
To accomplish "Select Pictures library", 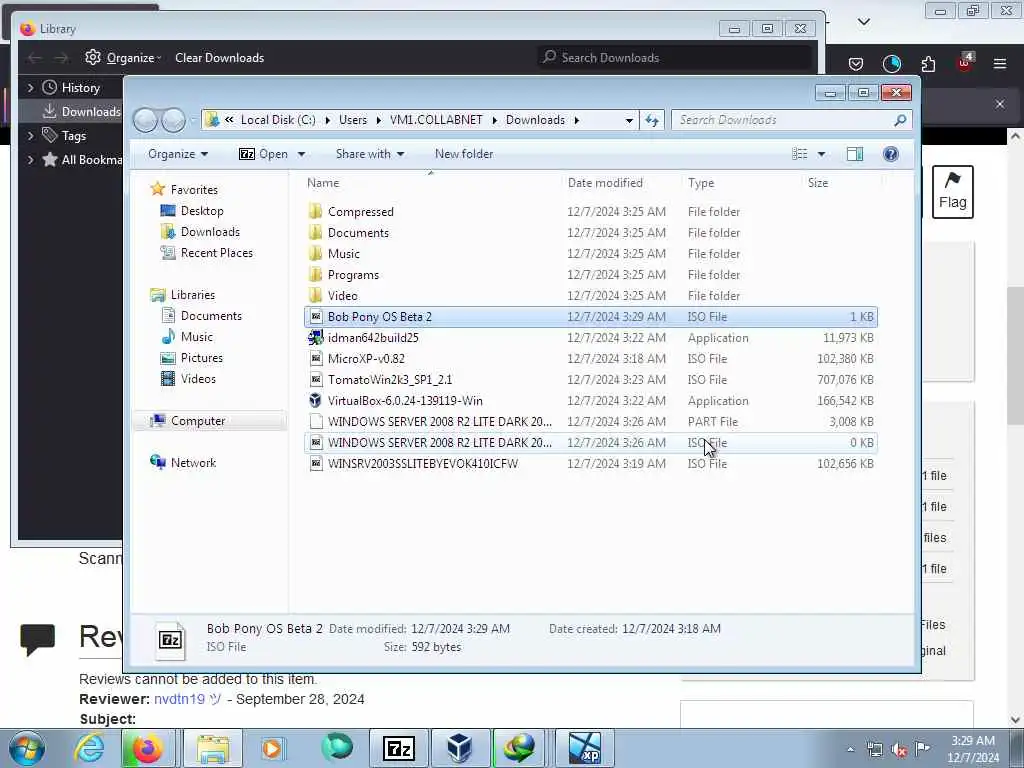I will coord(202,357).
